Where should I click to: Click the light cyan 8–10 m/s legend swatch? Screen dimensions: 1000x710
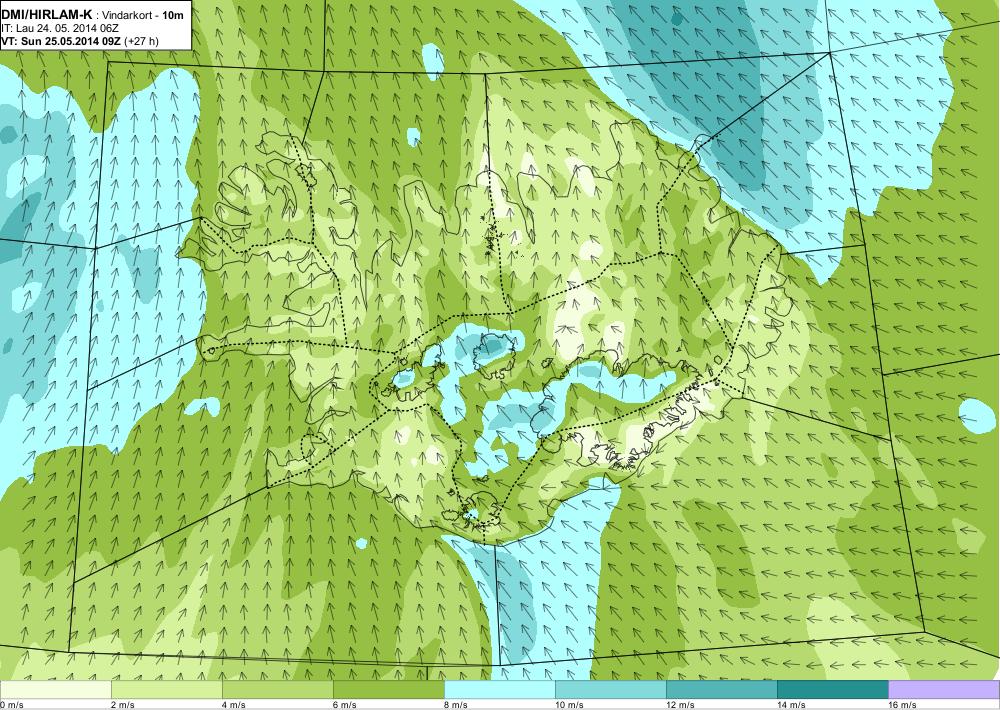[x=499, y=690]
